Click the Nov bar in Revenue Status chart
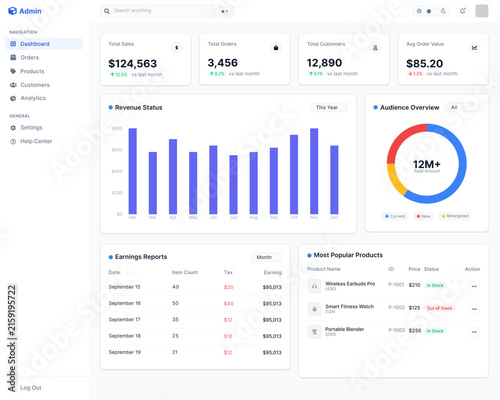Image resolution: width=500 pixels, height=400 pixels. coord(314,171)
